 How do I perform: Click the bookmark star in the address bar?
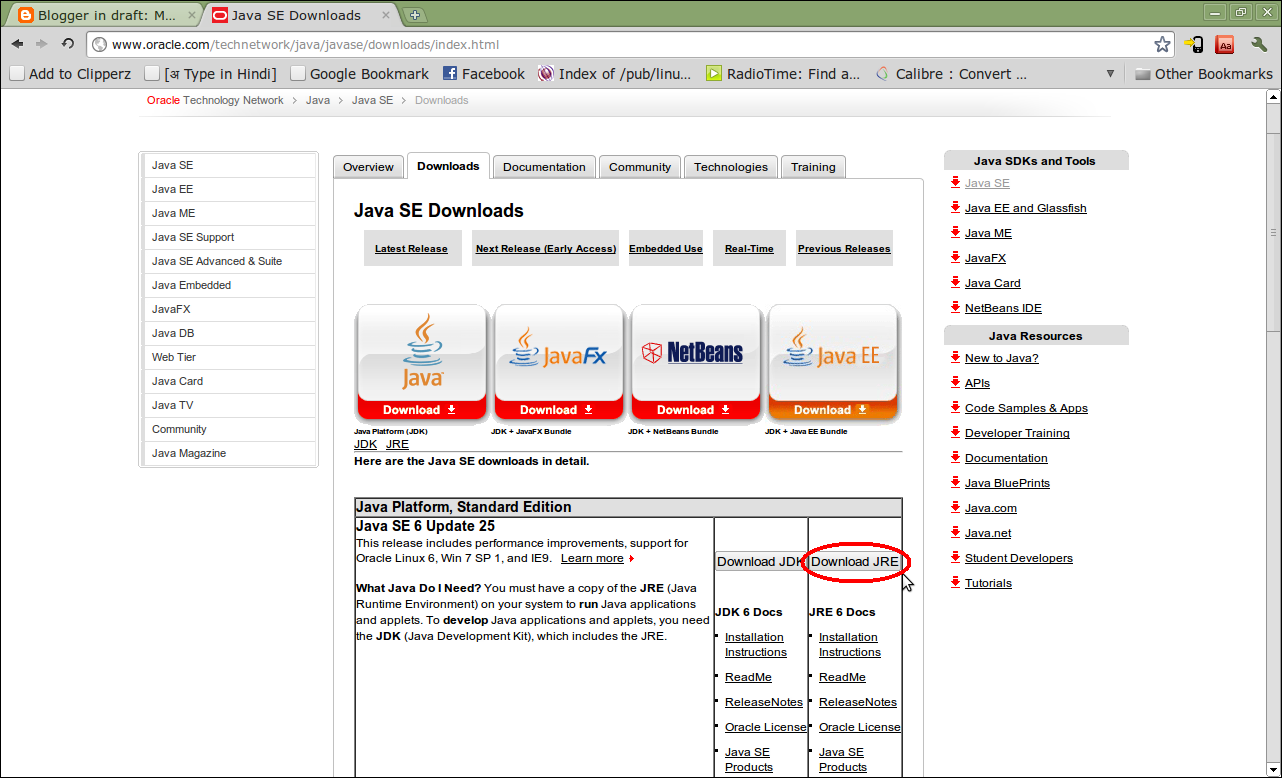point(1161,45)
